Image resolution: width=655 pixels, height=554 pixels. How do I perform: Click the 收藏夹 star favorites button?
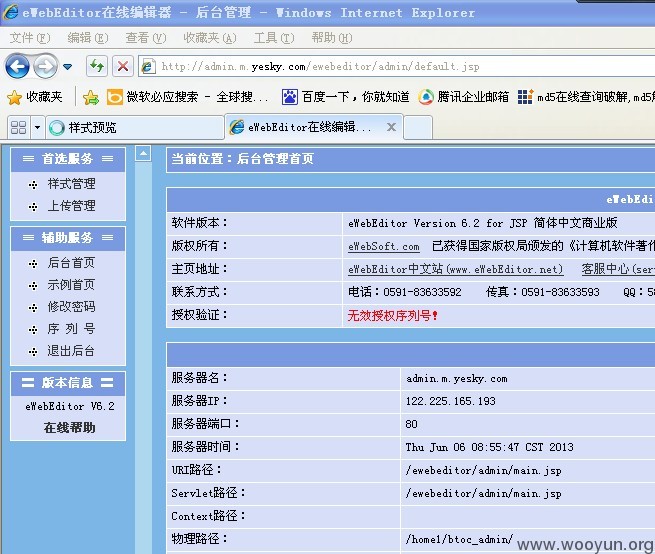35,97
